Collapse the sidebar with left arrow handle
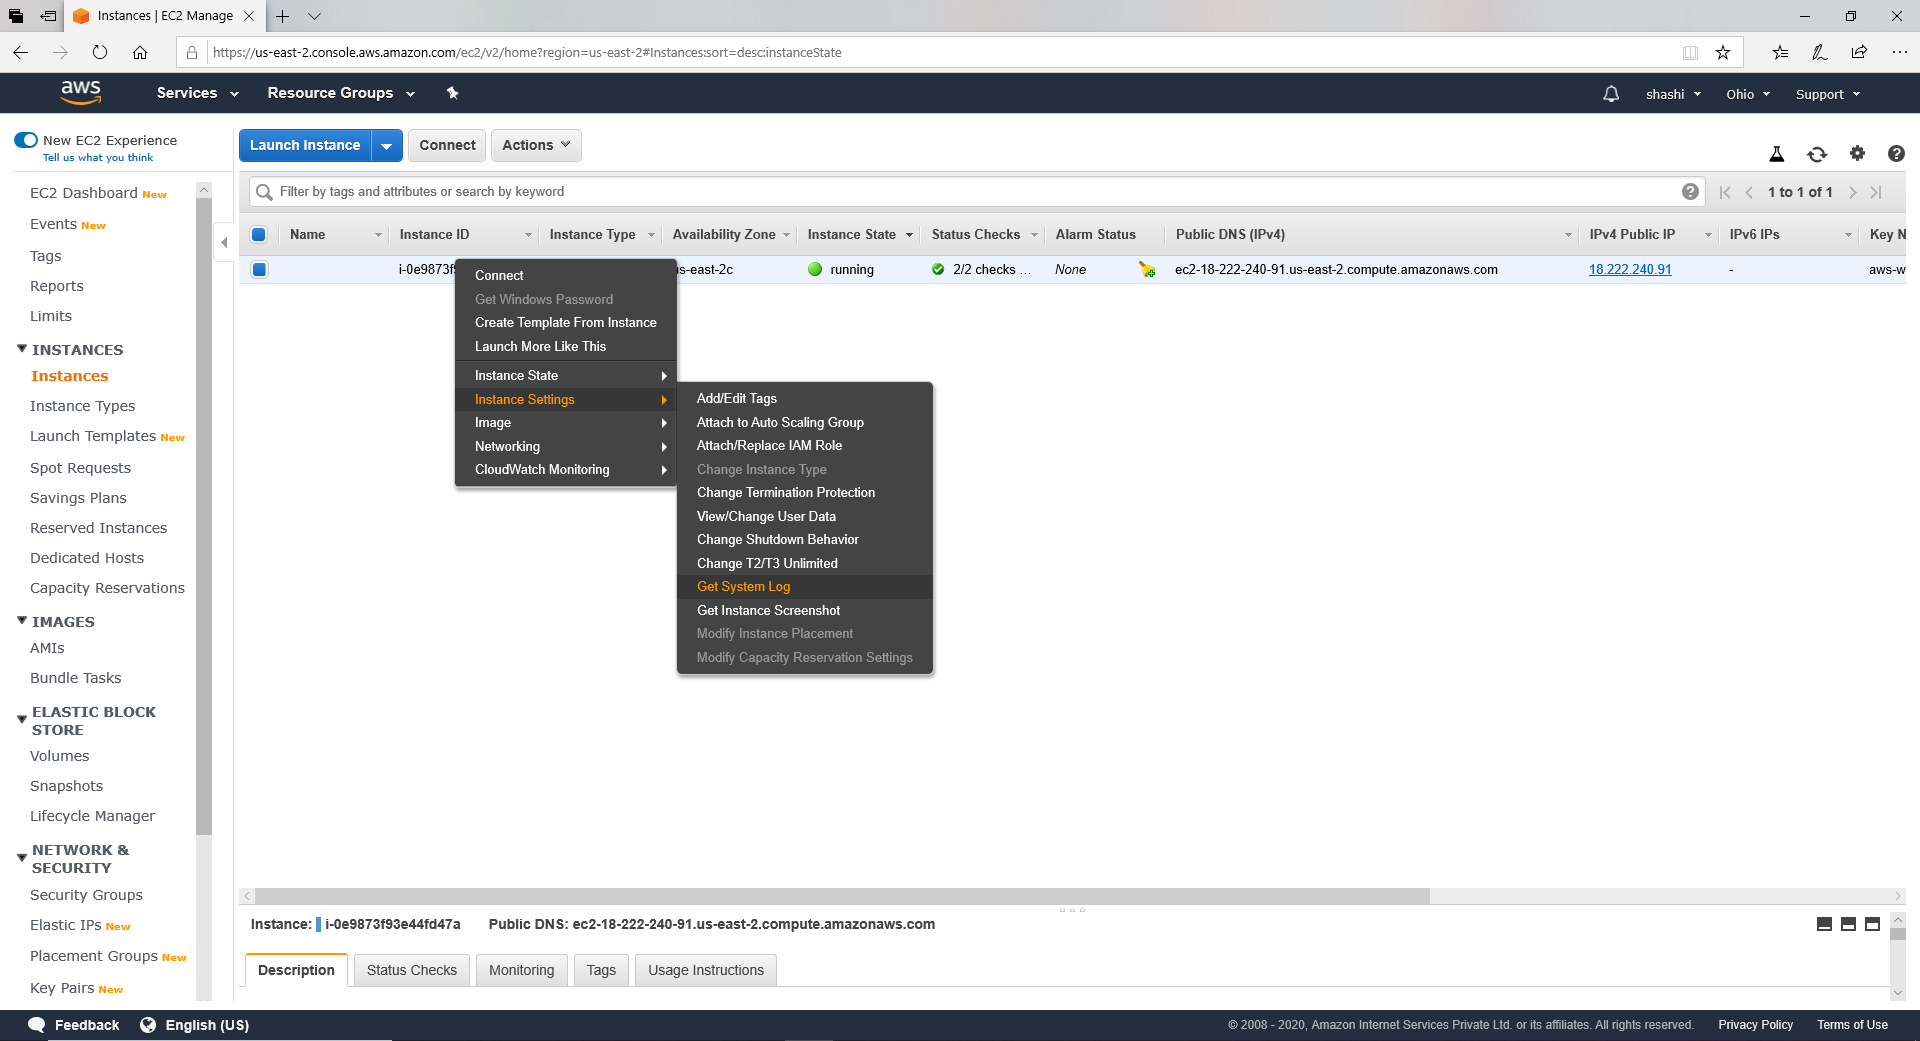Viewport: 1920px width, 1041px height. point(224,242)
